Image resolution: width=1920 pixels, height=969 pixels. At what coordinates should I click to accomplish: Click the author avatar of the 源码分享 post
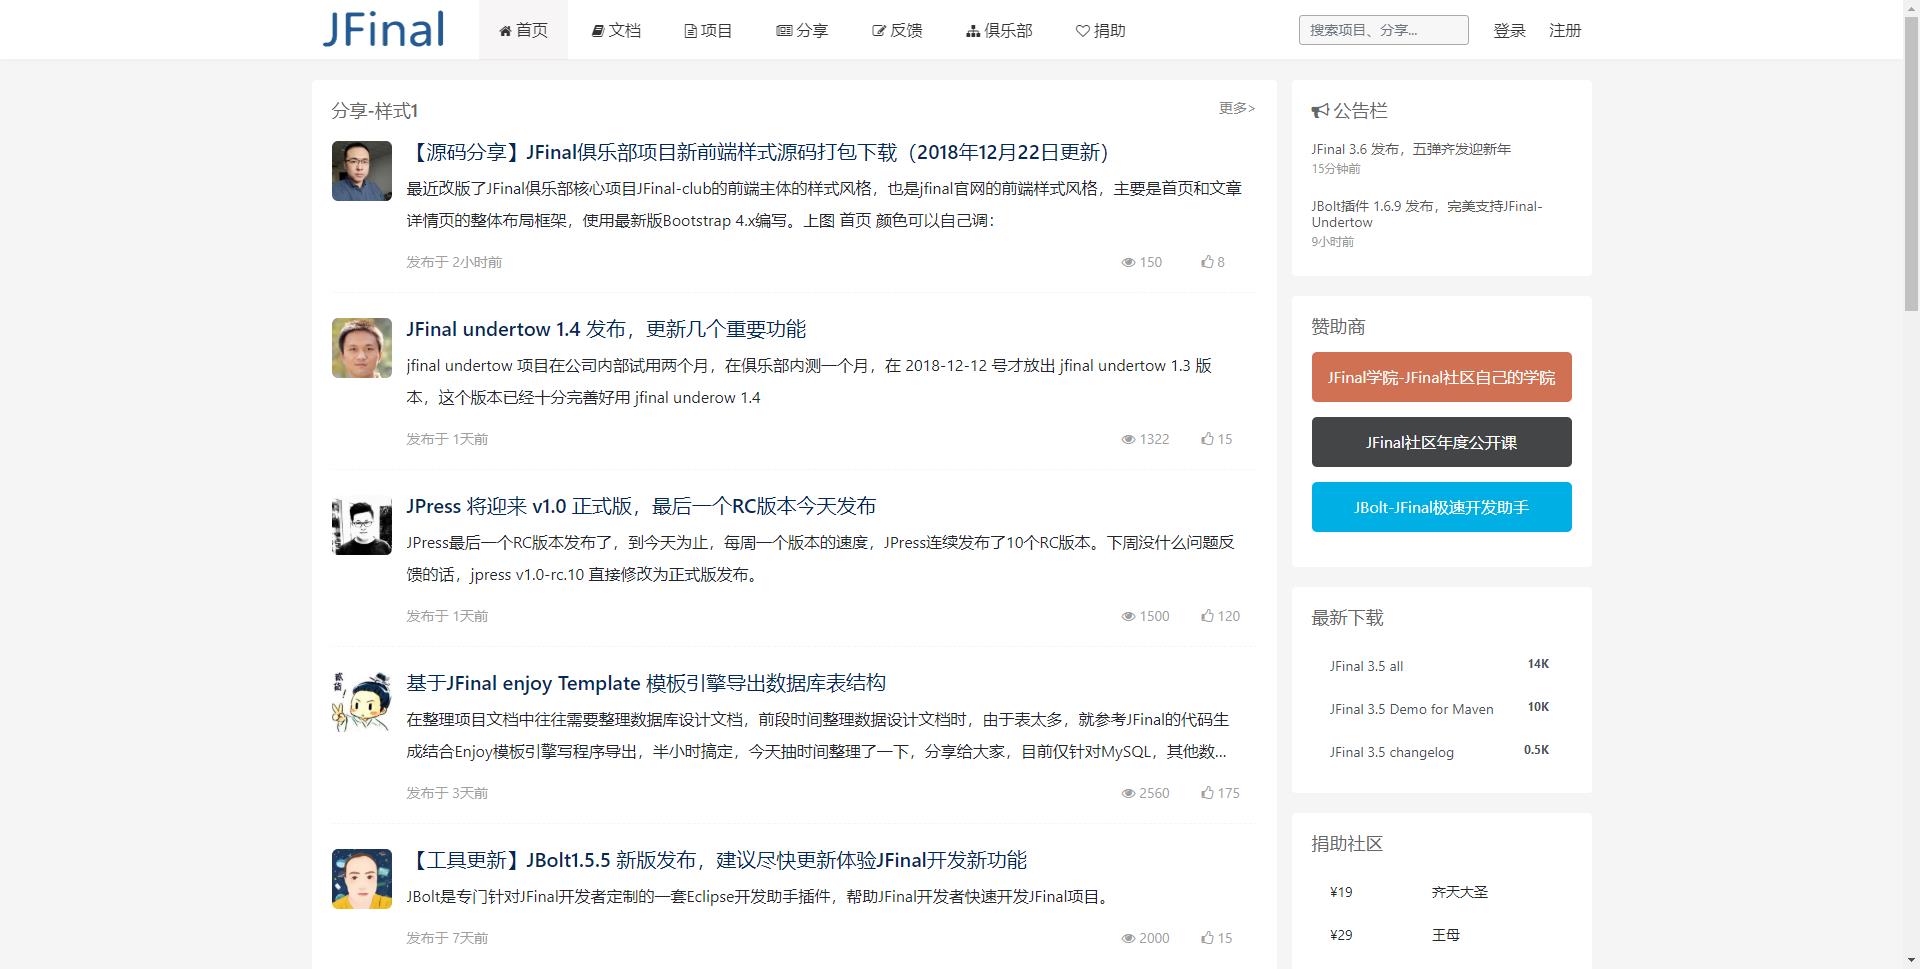(362, 171)
